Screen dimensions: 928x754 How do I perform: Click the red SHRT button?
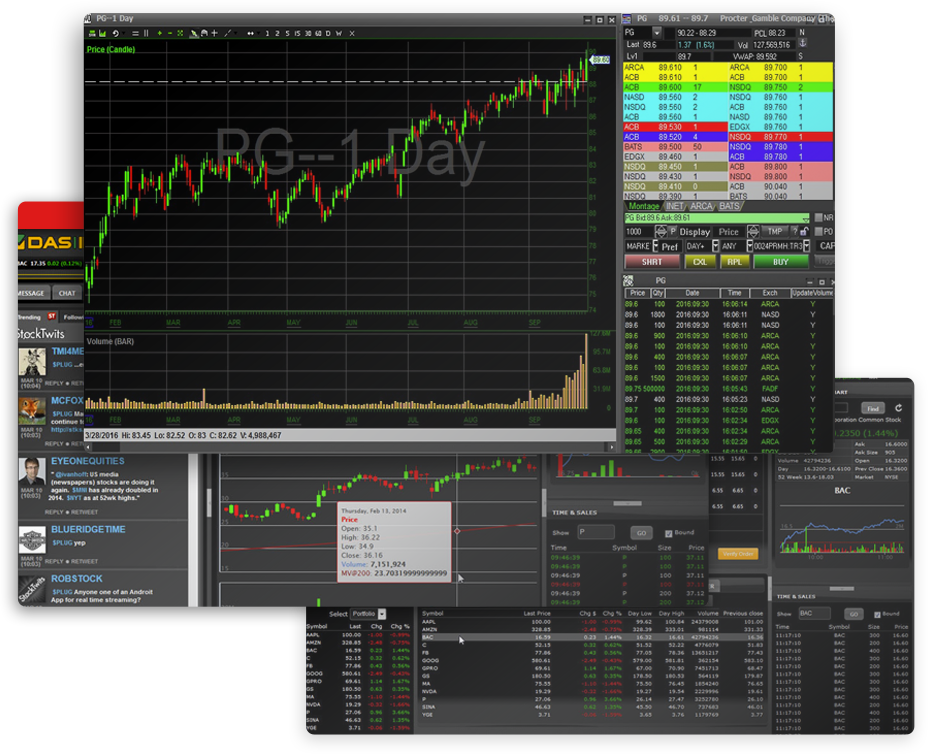tap(652, 262)
